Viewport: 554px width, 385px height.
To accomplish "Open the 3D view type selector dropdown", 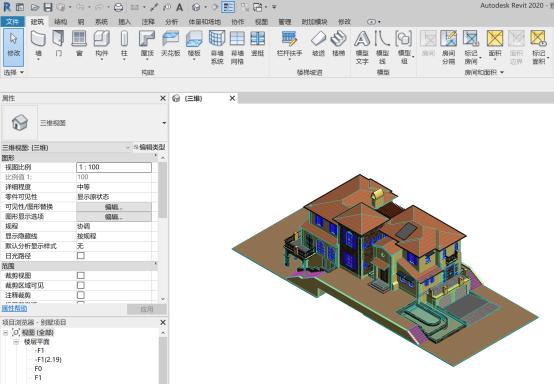I will tap(164, 123).
